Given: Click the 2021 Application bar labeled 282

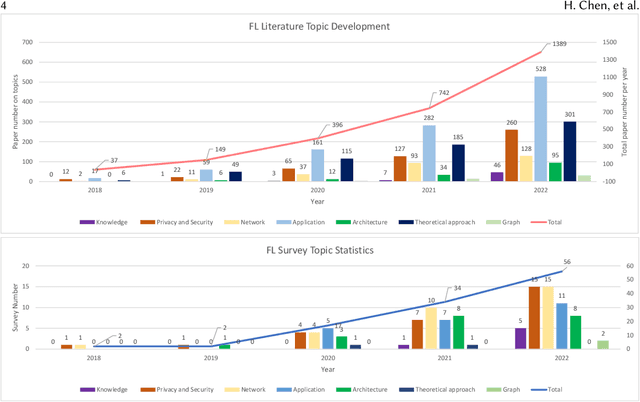Looking at the screenshot, I should (x=428, y=153).
